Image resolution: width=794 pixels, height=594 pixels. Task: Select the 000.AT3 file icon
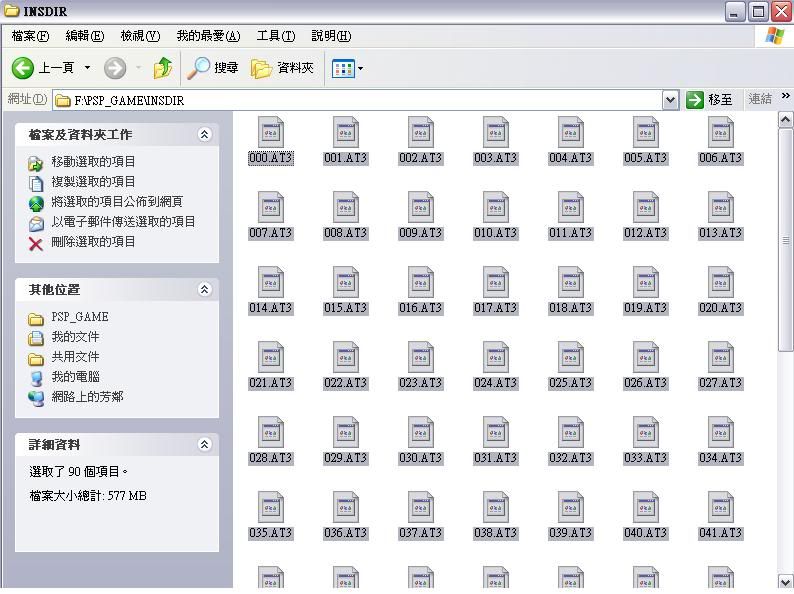click(271, 133)
